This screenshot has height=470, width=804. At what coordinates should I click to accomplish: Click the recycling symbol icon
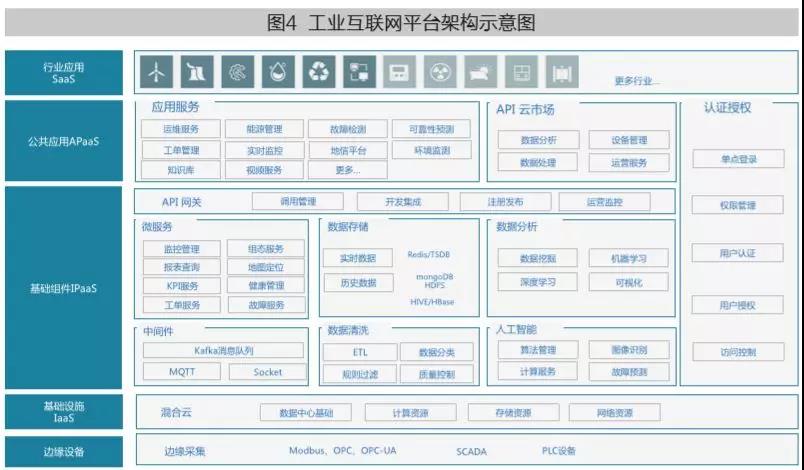pos(318,72)
